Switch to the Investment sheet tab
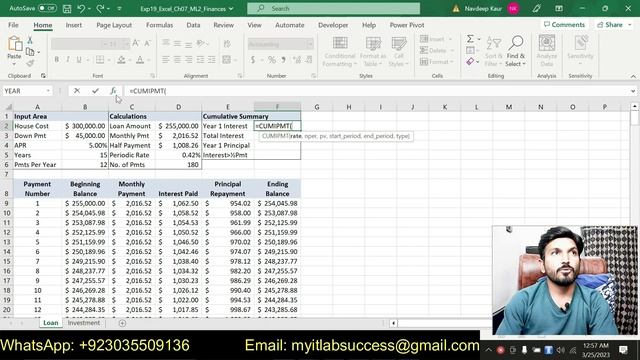 (x=84, y=323)
